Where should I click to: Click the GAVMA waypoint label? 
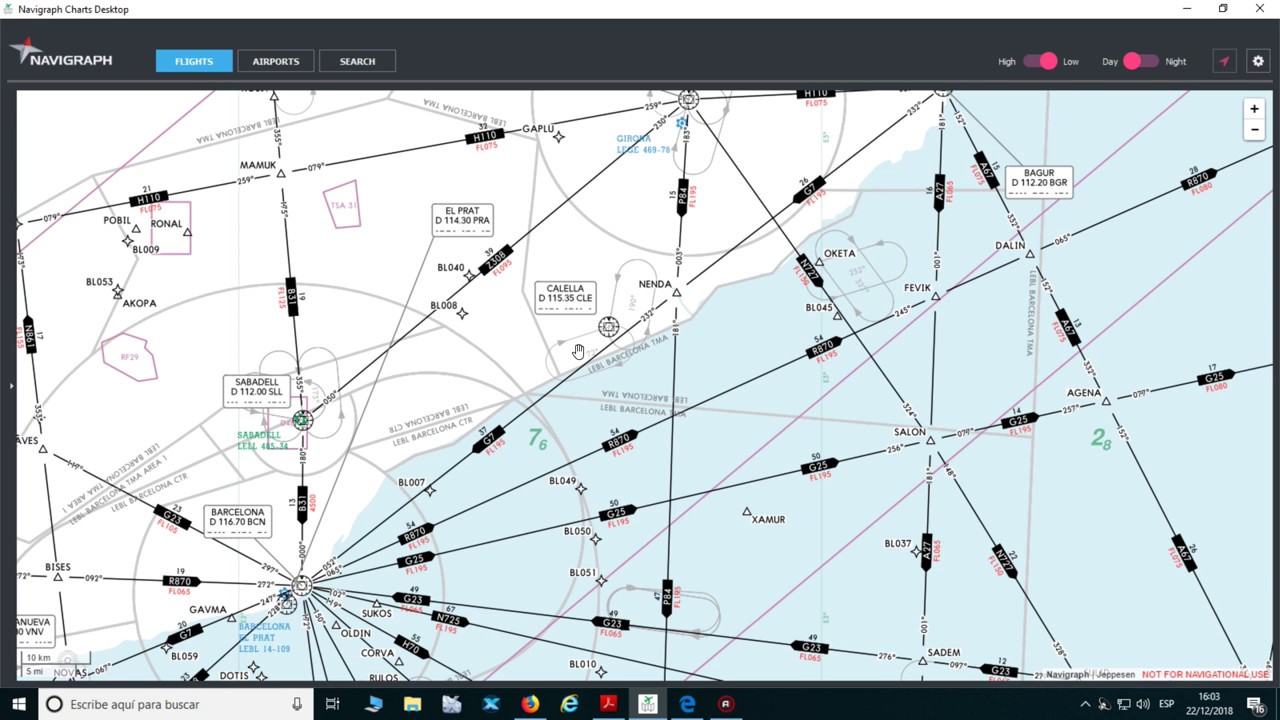[208, 610]
